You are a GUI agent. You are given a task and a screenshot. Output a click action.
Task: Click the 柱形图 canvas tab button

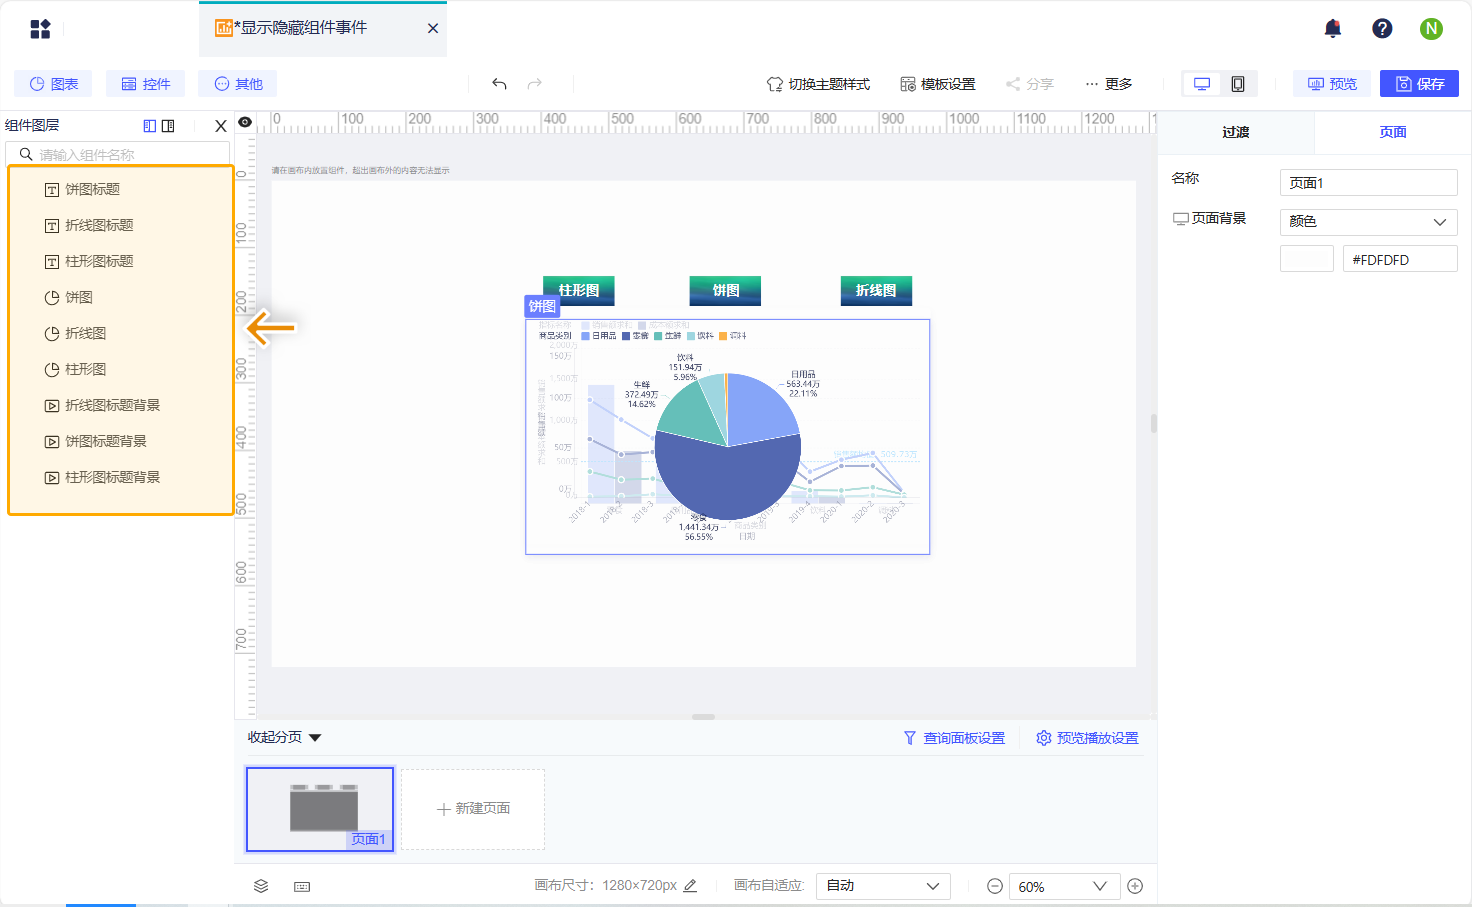pos(578,290)
